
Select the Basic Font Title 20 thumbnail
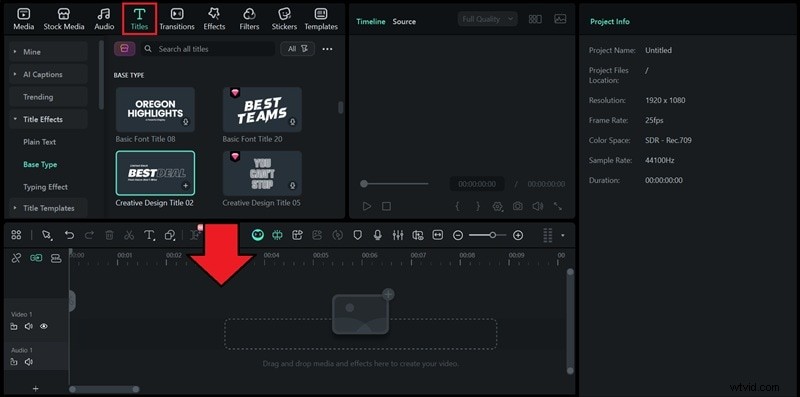(x=262, y=110)
